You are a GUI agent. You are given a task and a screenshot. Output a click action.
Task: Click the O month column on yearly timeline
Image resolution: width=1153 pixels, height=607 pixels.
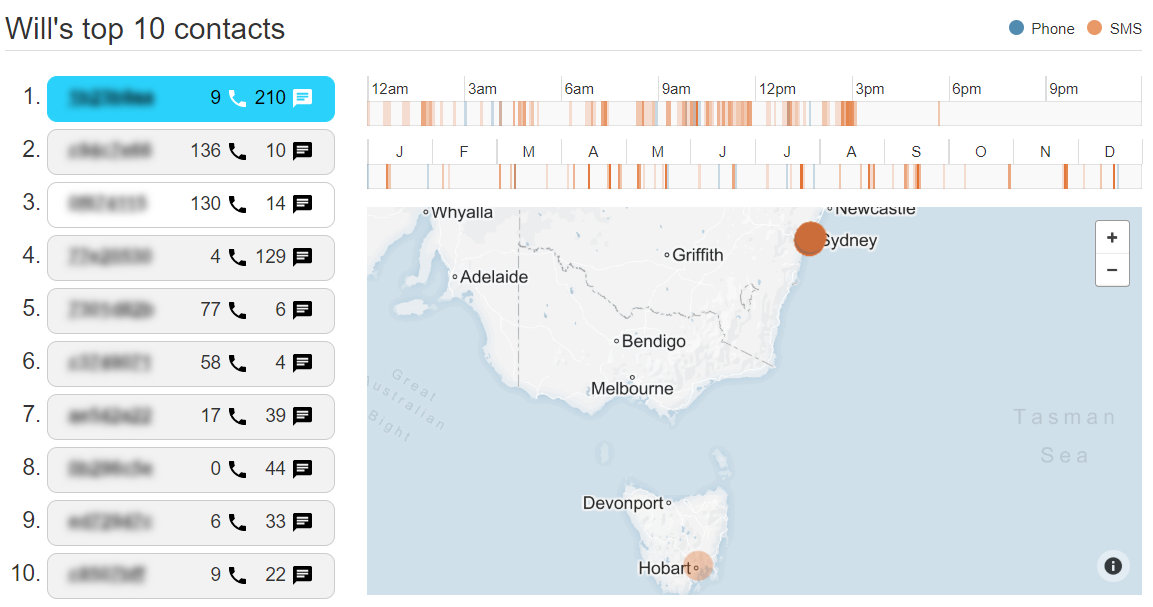(980, 152)
